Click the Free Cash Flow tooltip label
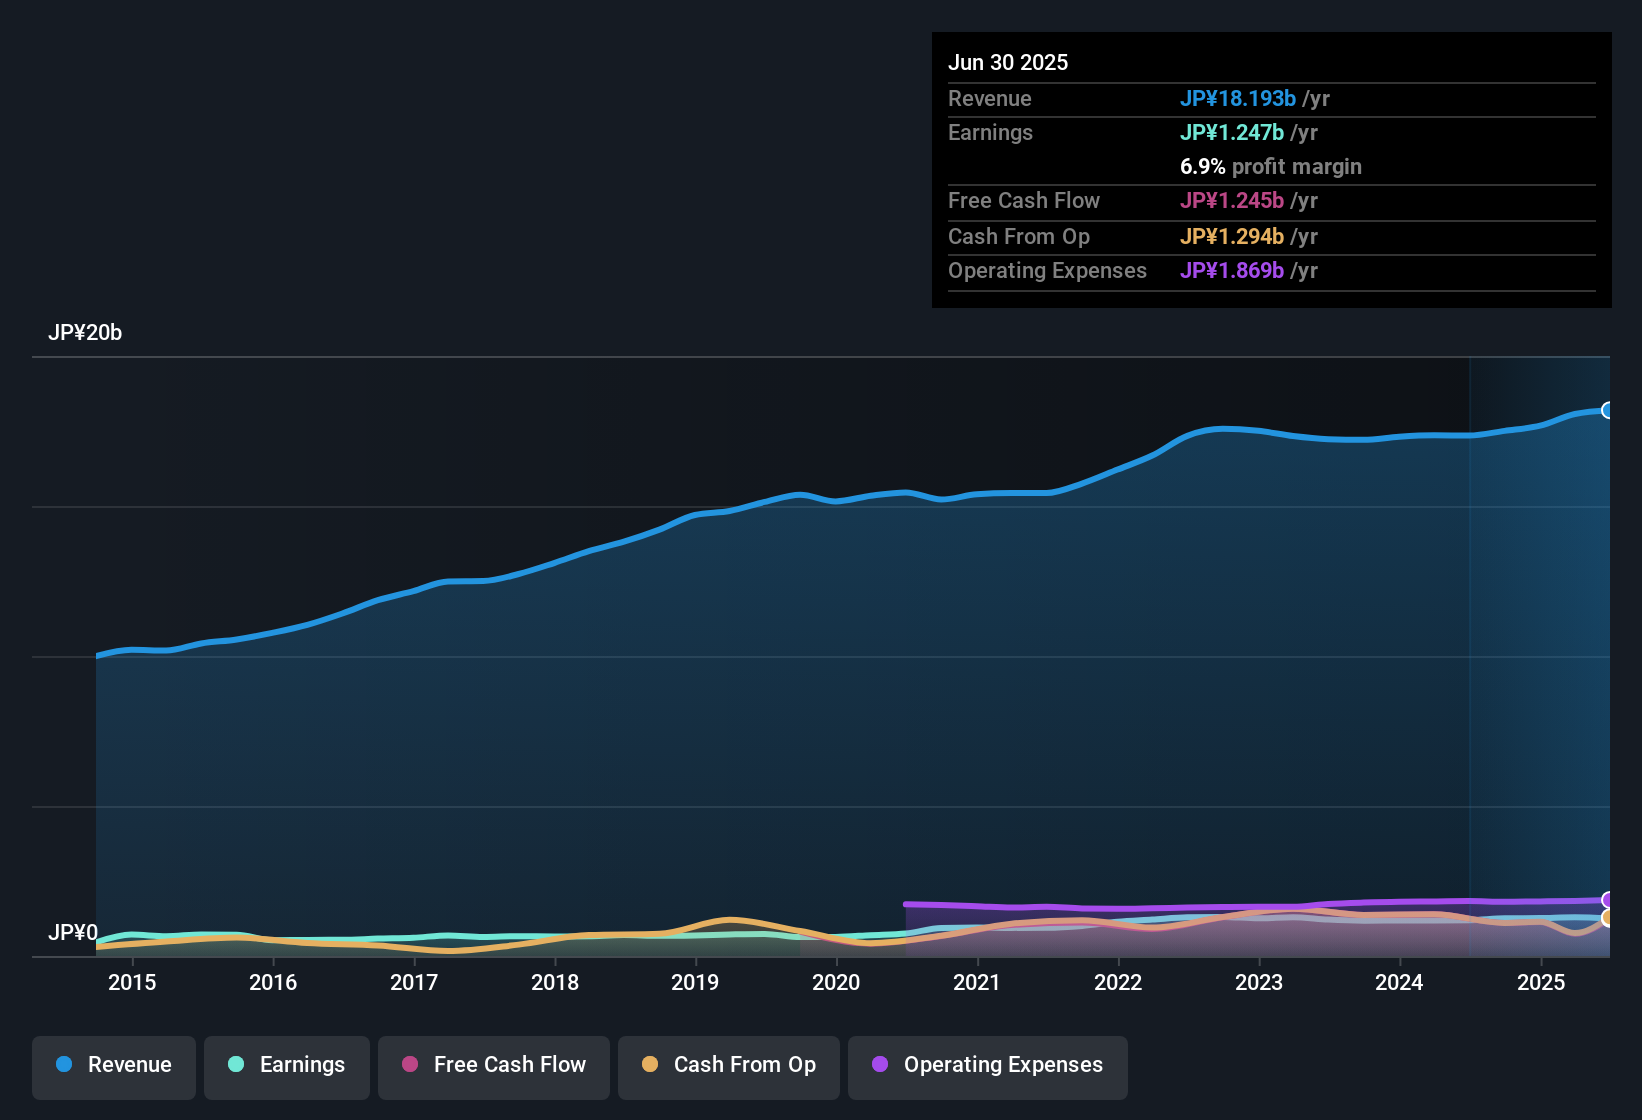This screenshot has width=1642, height=1120. click(x=1024, y=200)
